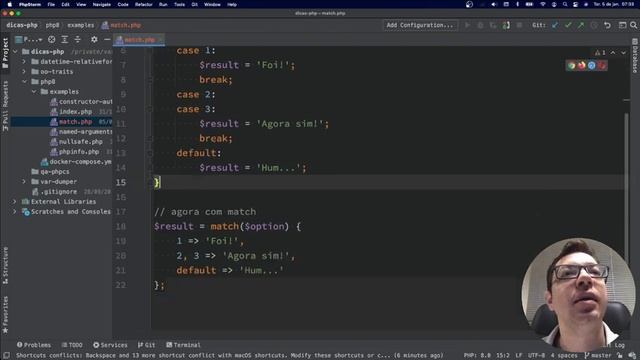This screenshot has width=640, height=360.
Task: Open the Services tool window
Action: 110,345
